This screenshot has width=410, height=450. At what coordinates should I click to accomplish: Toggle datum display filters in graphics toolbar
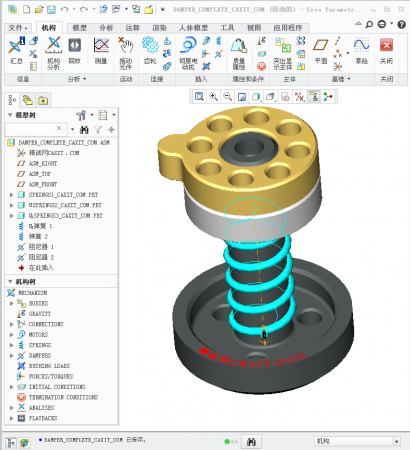pos(300,97)
